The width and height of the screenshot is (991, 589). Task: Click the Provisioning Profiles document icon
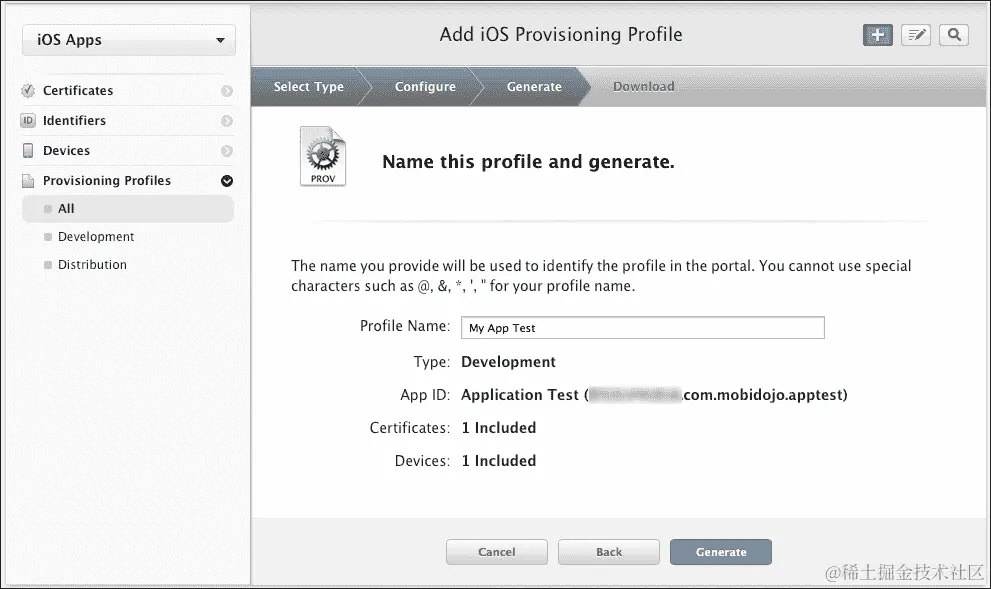tap(28, 181)
